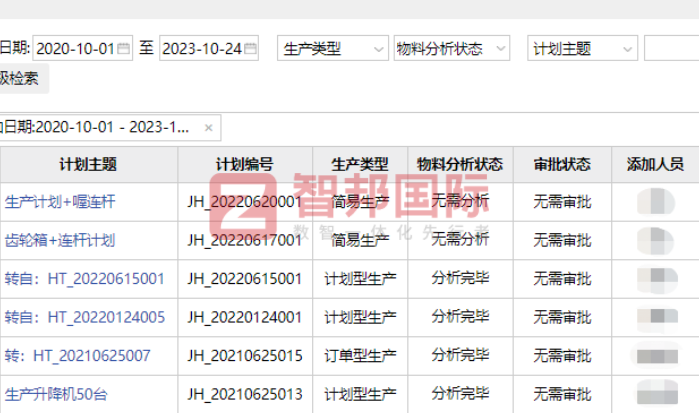Open plan 齿轮箱+连杆计划
This screenshot has height=413, width=699.
pyautogui.click(x=60, y=240)
